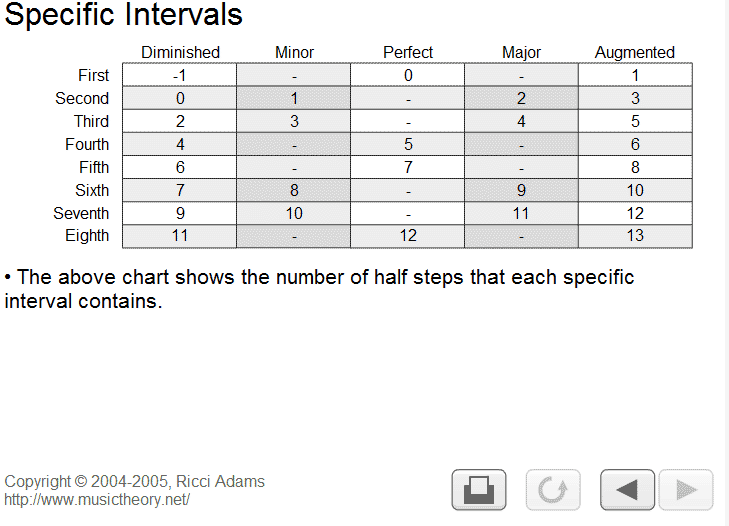Screen dimensions: 729x526
Task: Click the reload lesson arrow icon
Action: click(553, 490)
